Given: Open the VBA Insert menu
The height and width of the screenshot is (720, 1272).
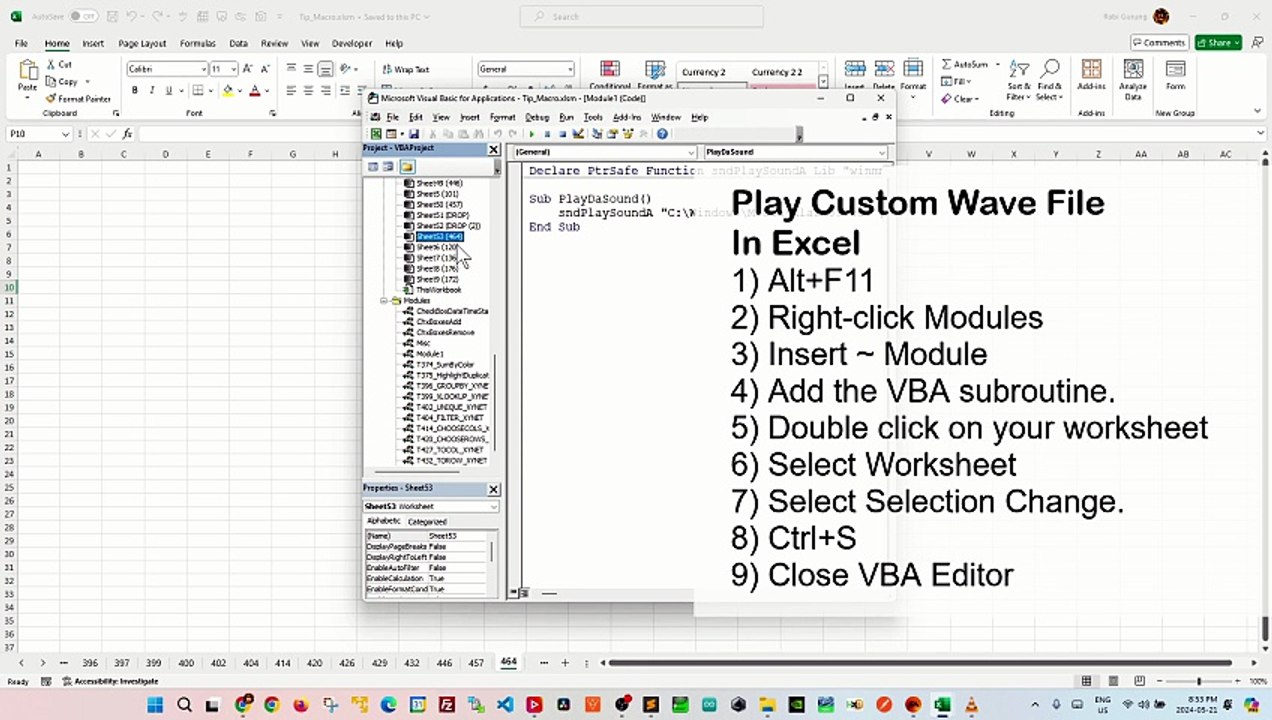Looking at the screenshot, I should point(469,117).
